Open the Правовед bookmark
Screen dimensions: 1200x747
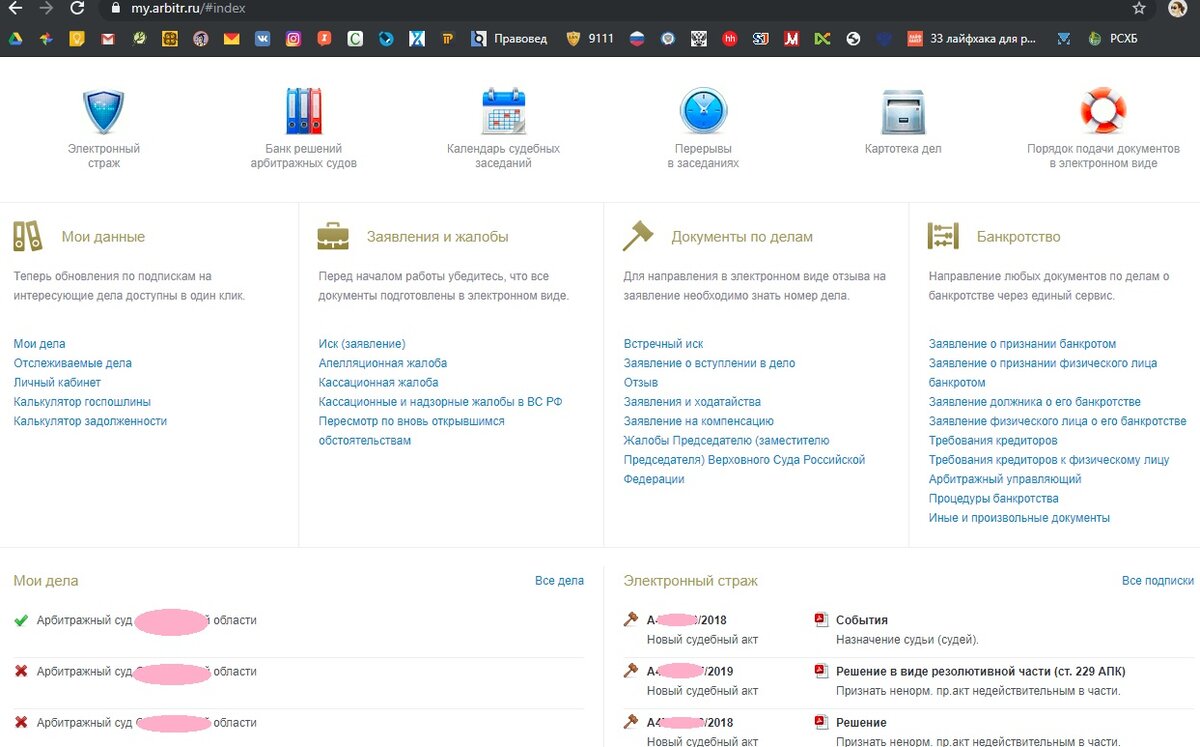pyautogui.click(x=510, y=39)
